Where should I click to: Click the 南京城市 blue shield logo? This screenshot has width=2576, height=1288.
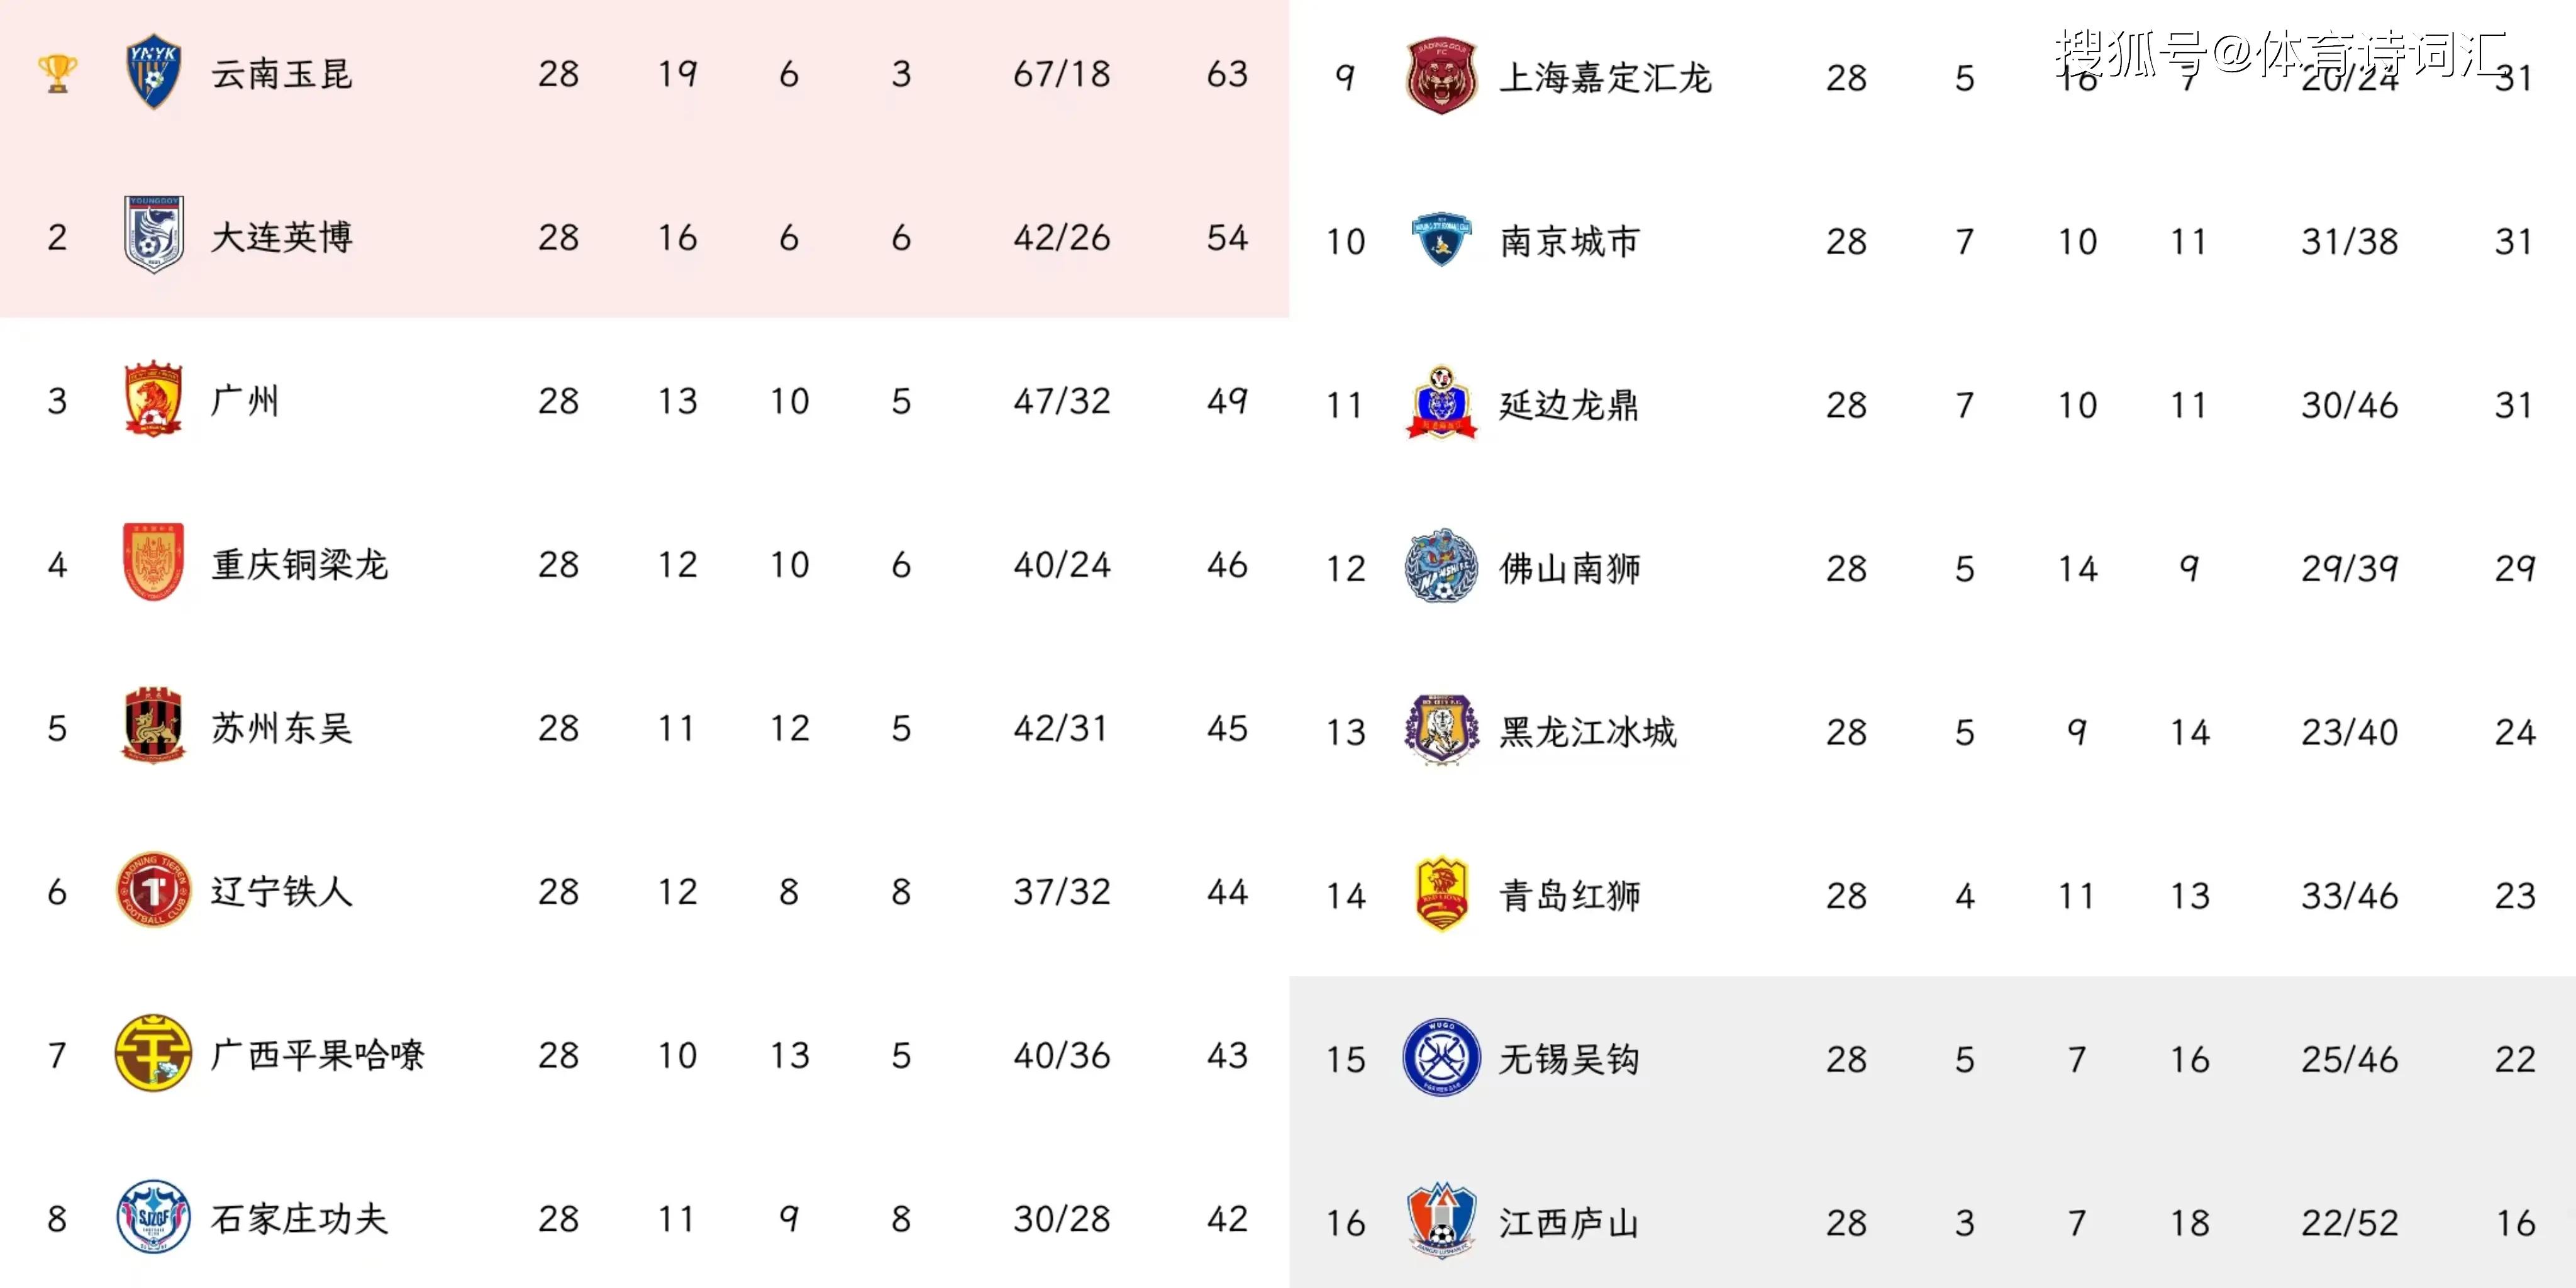coord(1441,240)
